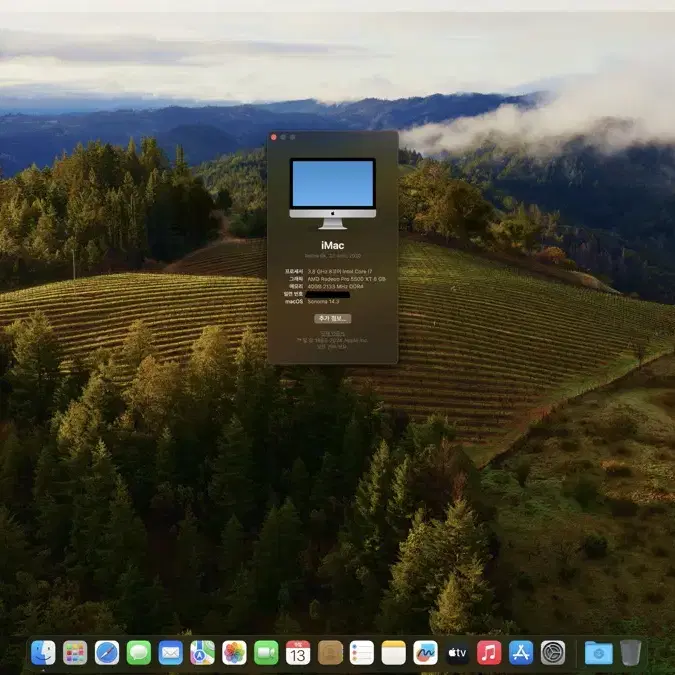Open Calendar showing date 13

(298, 653)
